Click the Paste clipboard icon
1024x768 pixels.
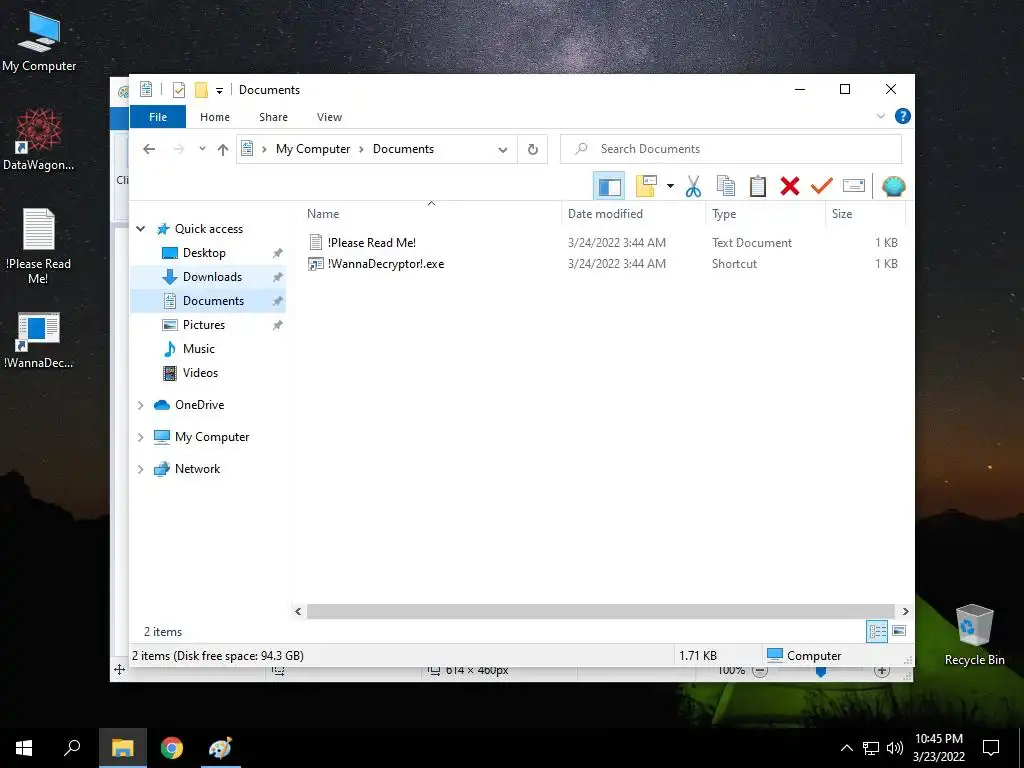click(x=758, y=187)
